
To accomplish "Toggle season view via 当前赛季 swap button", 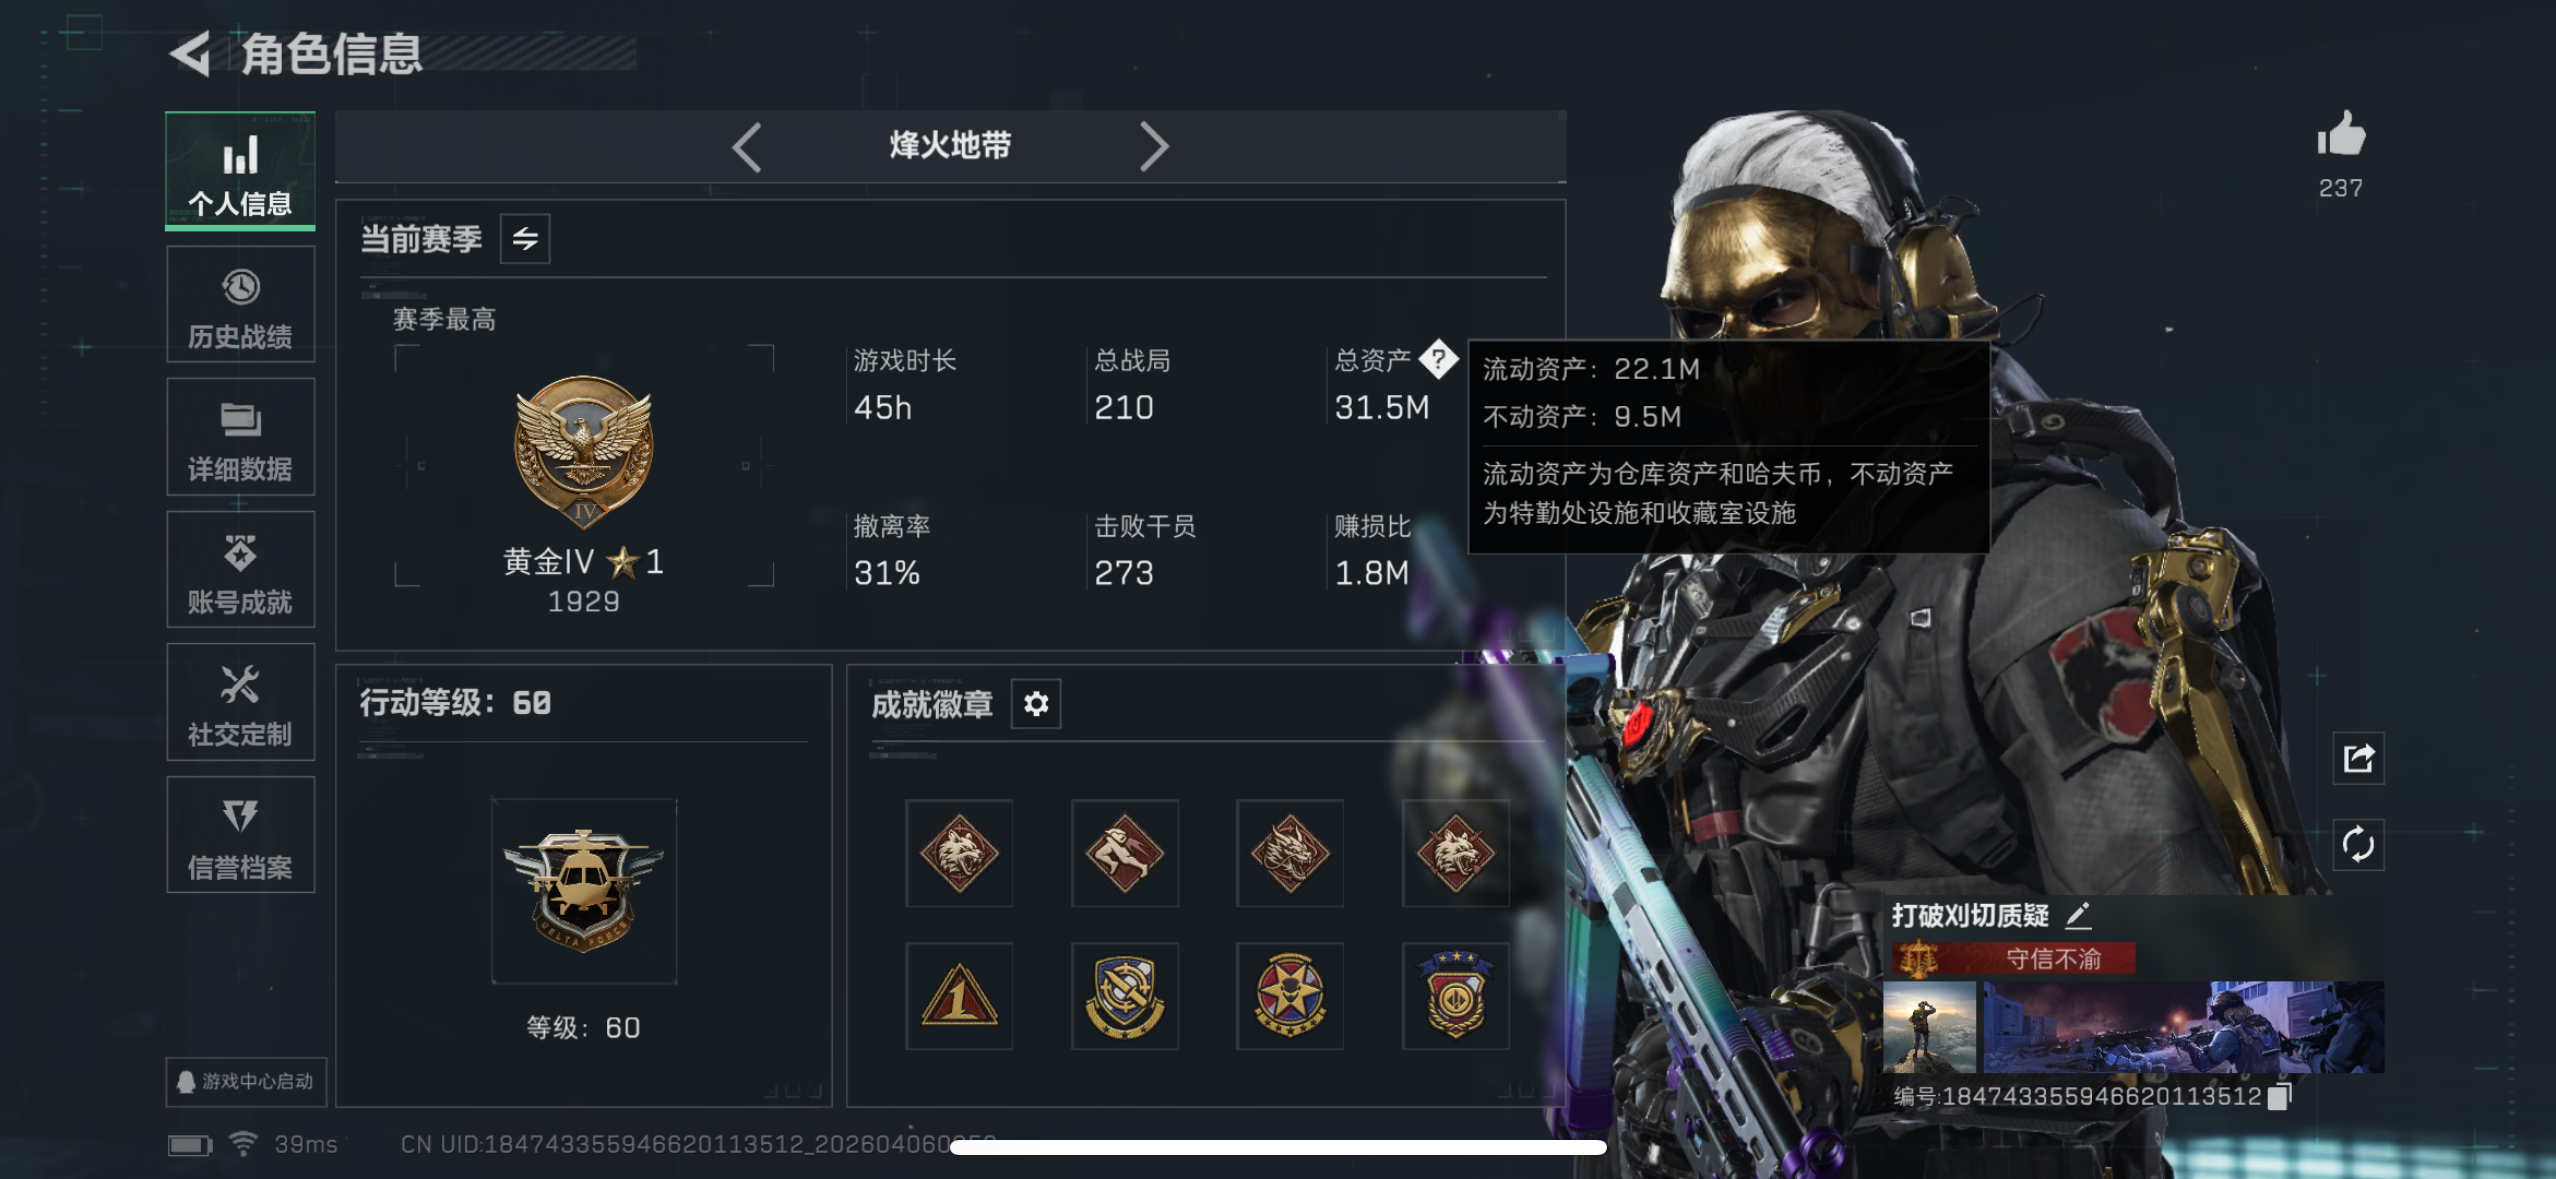I will point(525,239).
